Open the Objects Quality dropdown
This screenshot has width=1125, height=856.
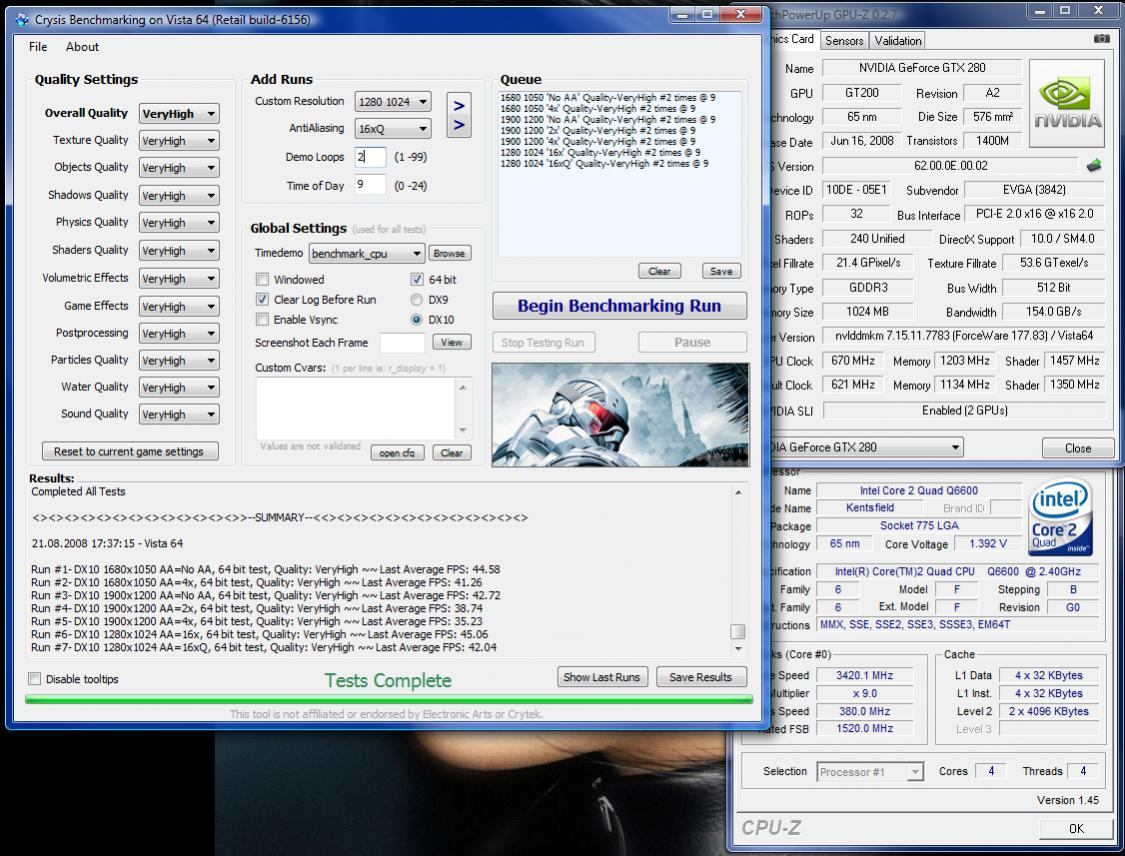[179, 168]
